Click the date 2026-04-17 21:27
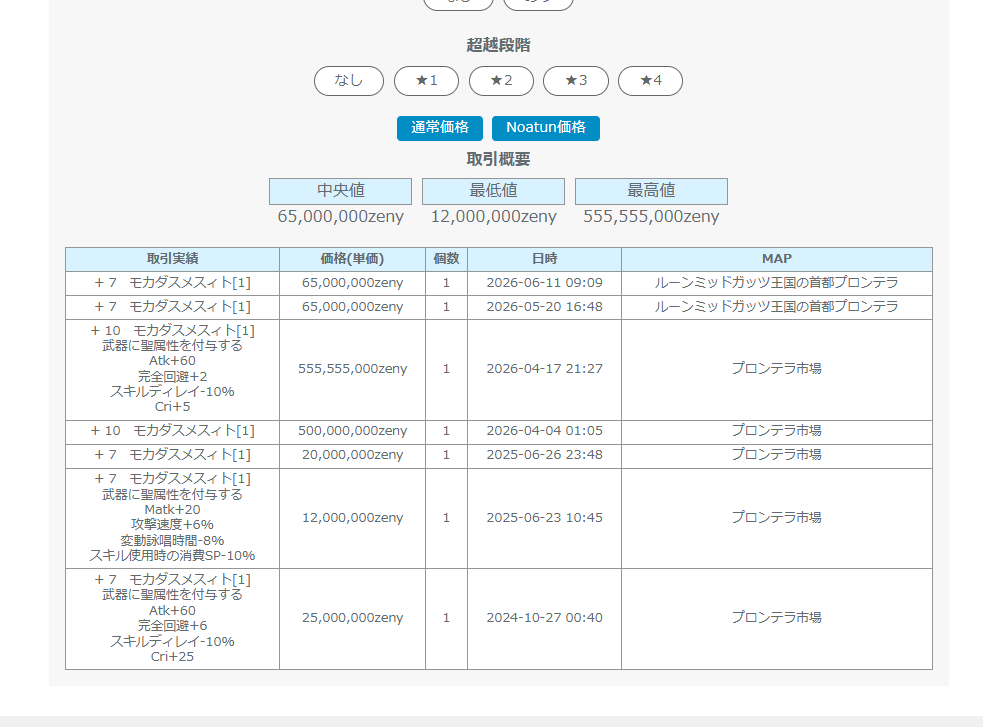The height and width of the screenshot is (727, 983). coord(544,369)
